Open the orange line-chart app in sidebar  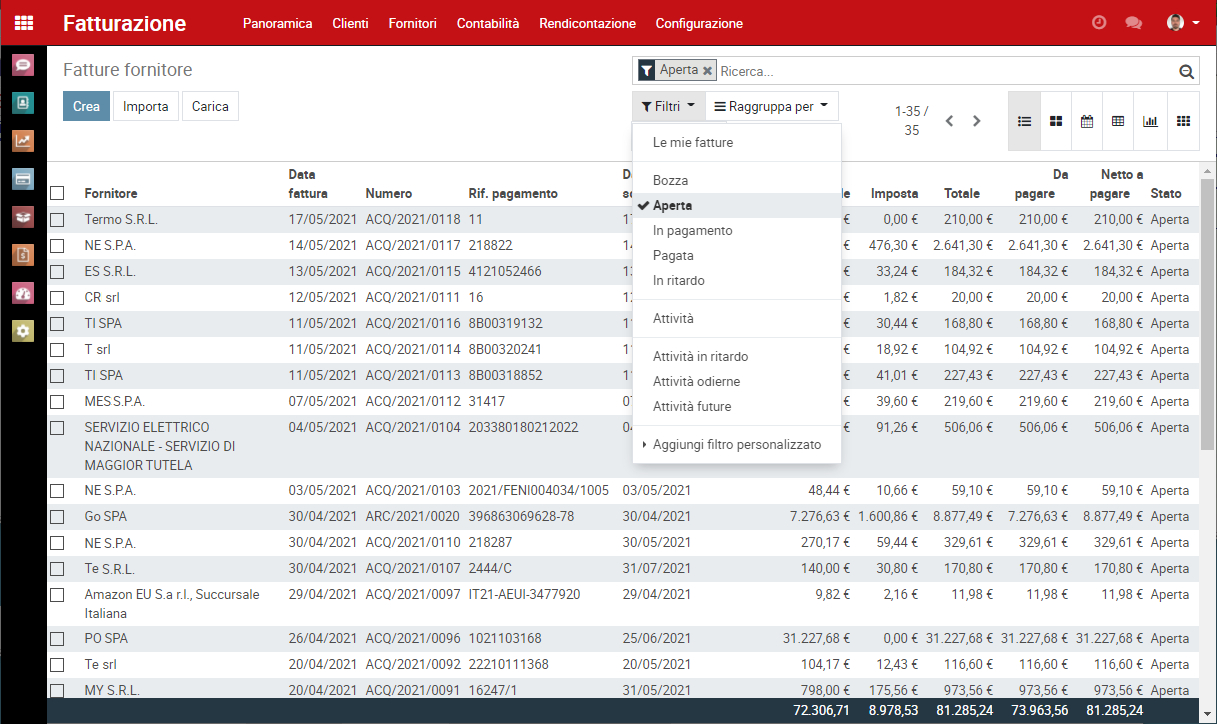click(23, 141)
